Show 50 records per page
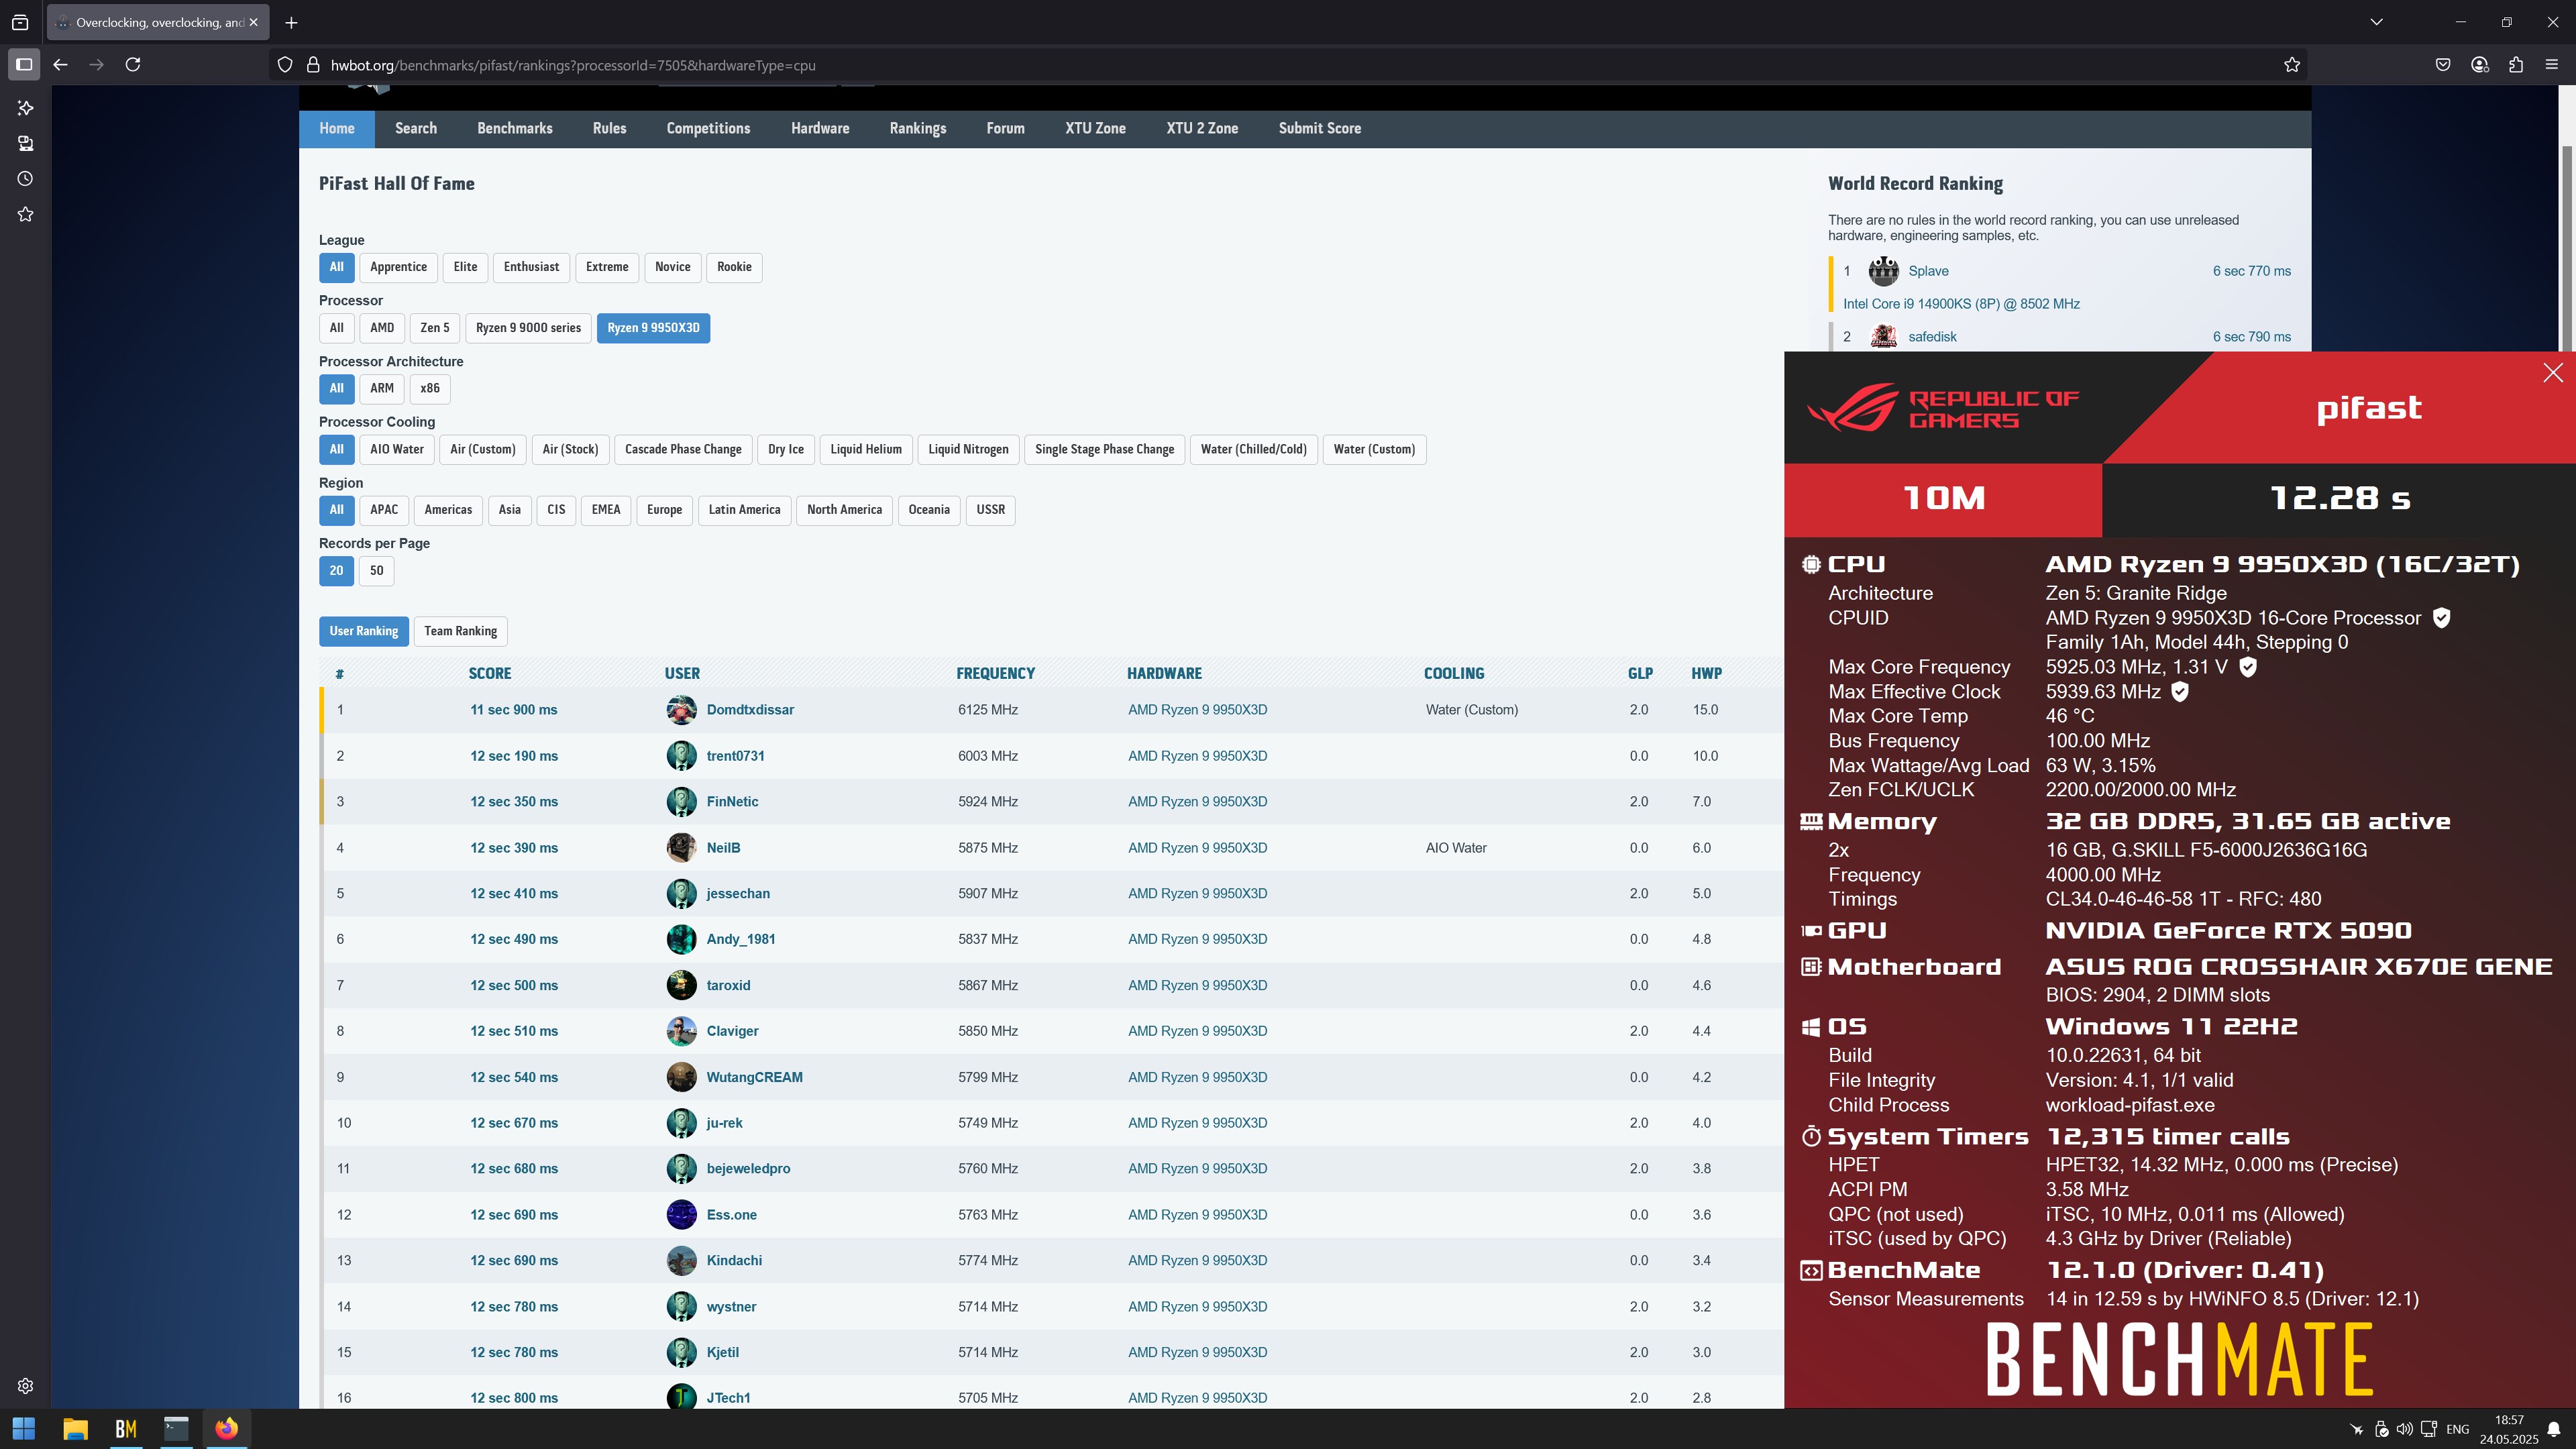This screenshot has height=1449, width=2576. point(376,571)
